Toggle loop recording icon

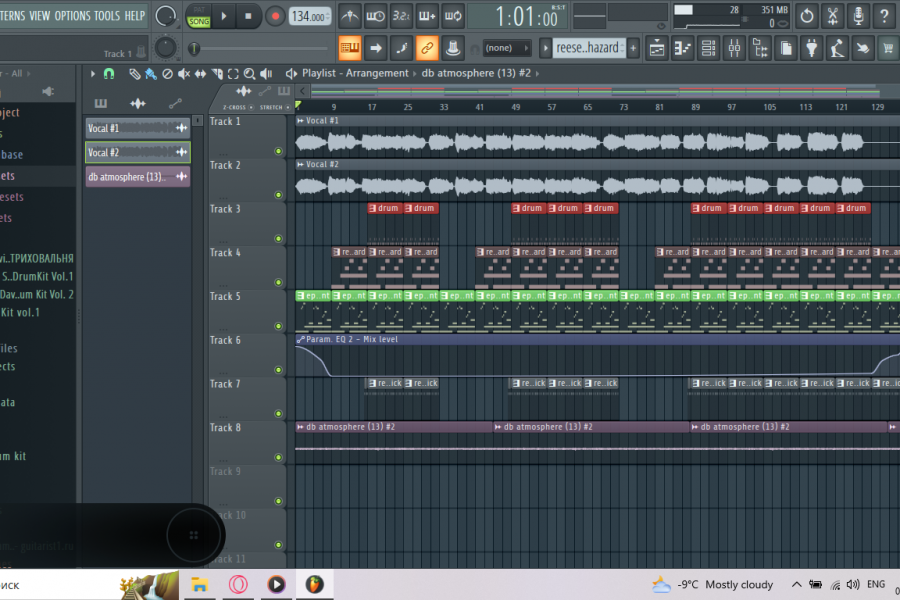(x=453, y=16)
